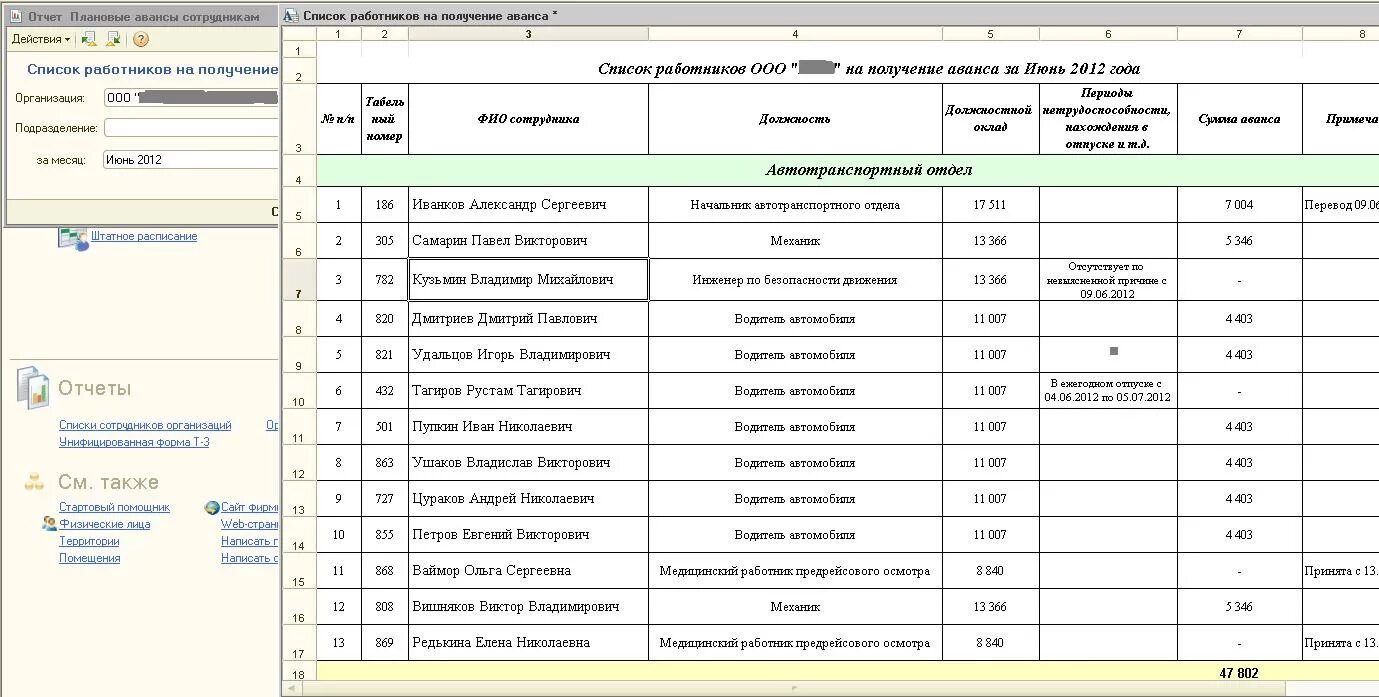Select row header 7 in the spreadsheet

[x=299, y=281]
